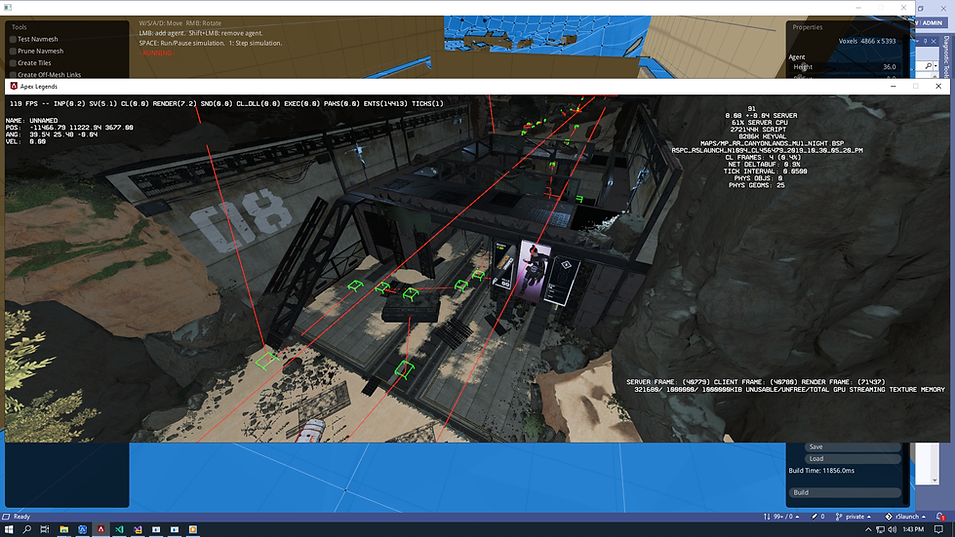Open Windows Action Center notifications

[939, 530]
